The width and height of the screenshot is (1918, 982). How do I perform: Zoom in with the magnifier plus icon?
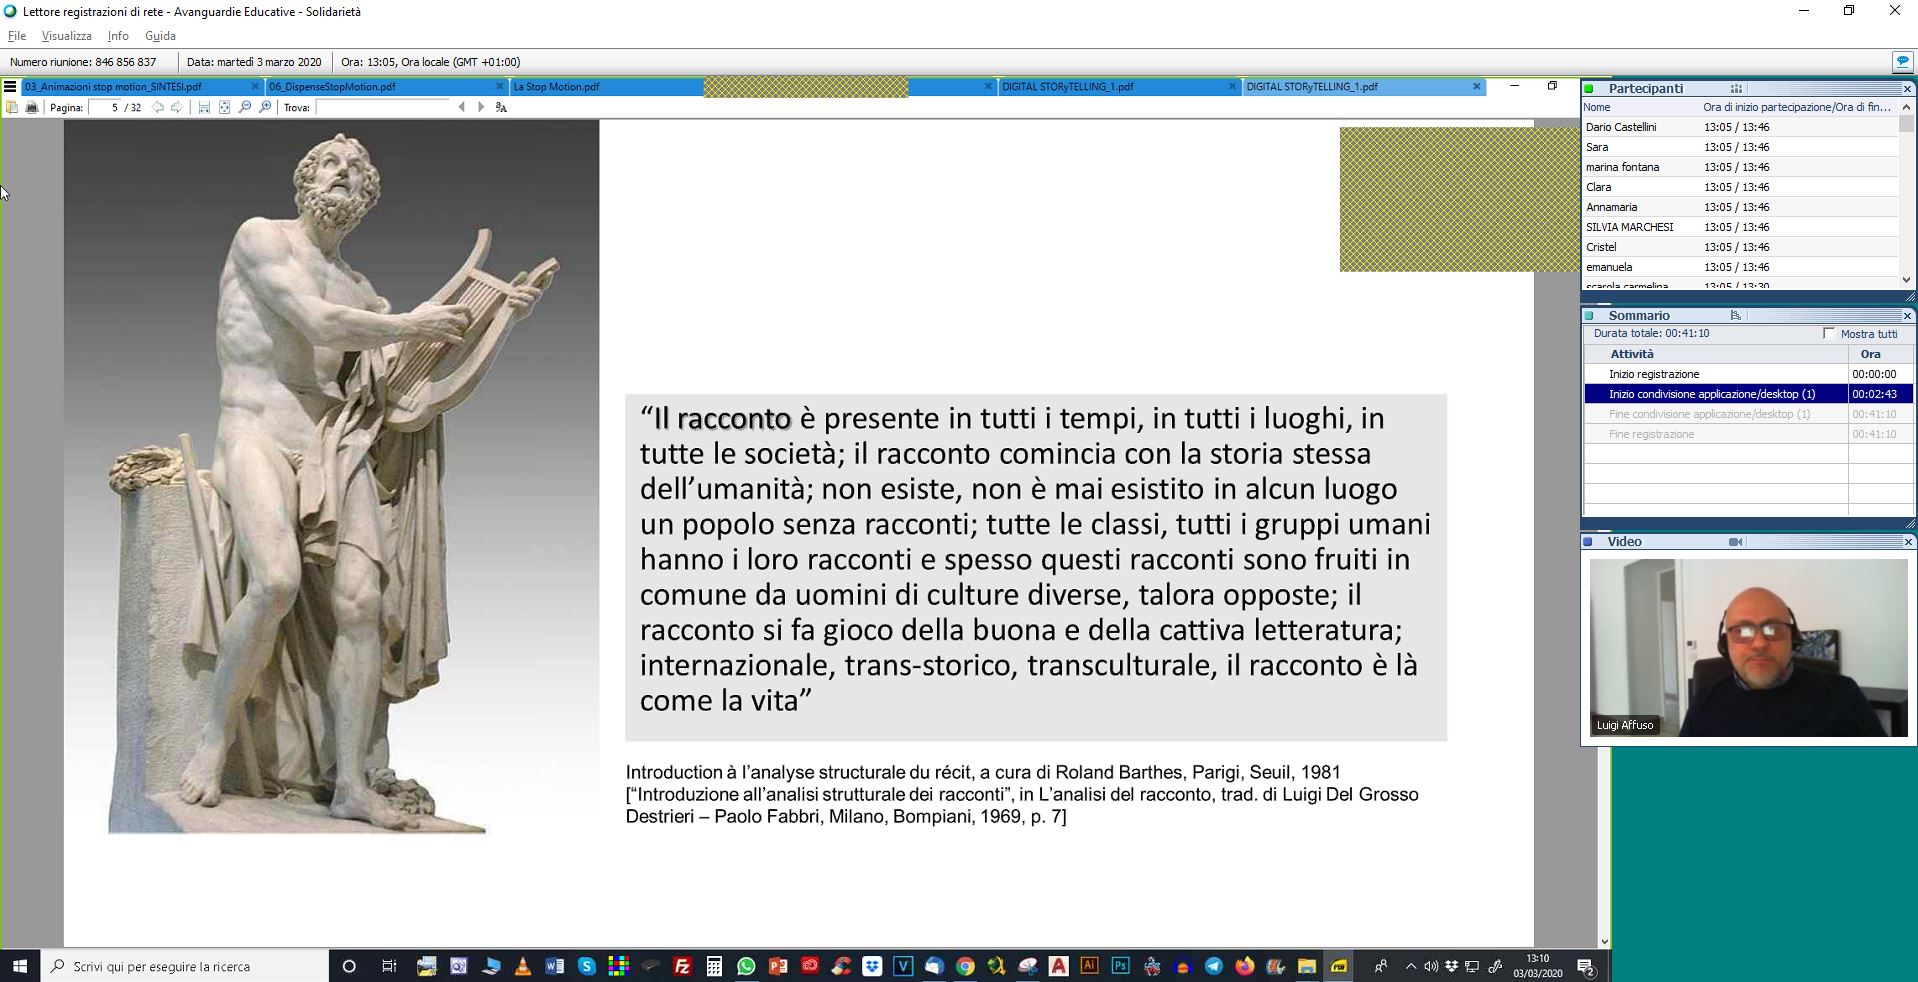(x=265, y=107)
